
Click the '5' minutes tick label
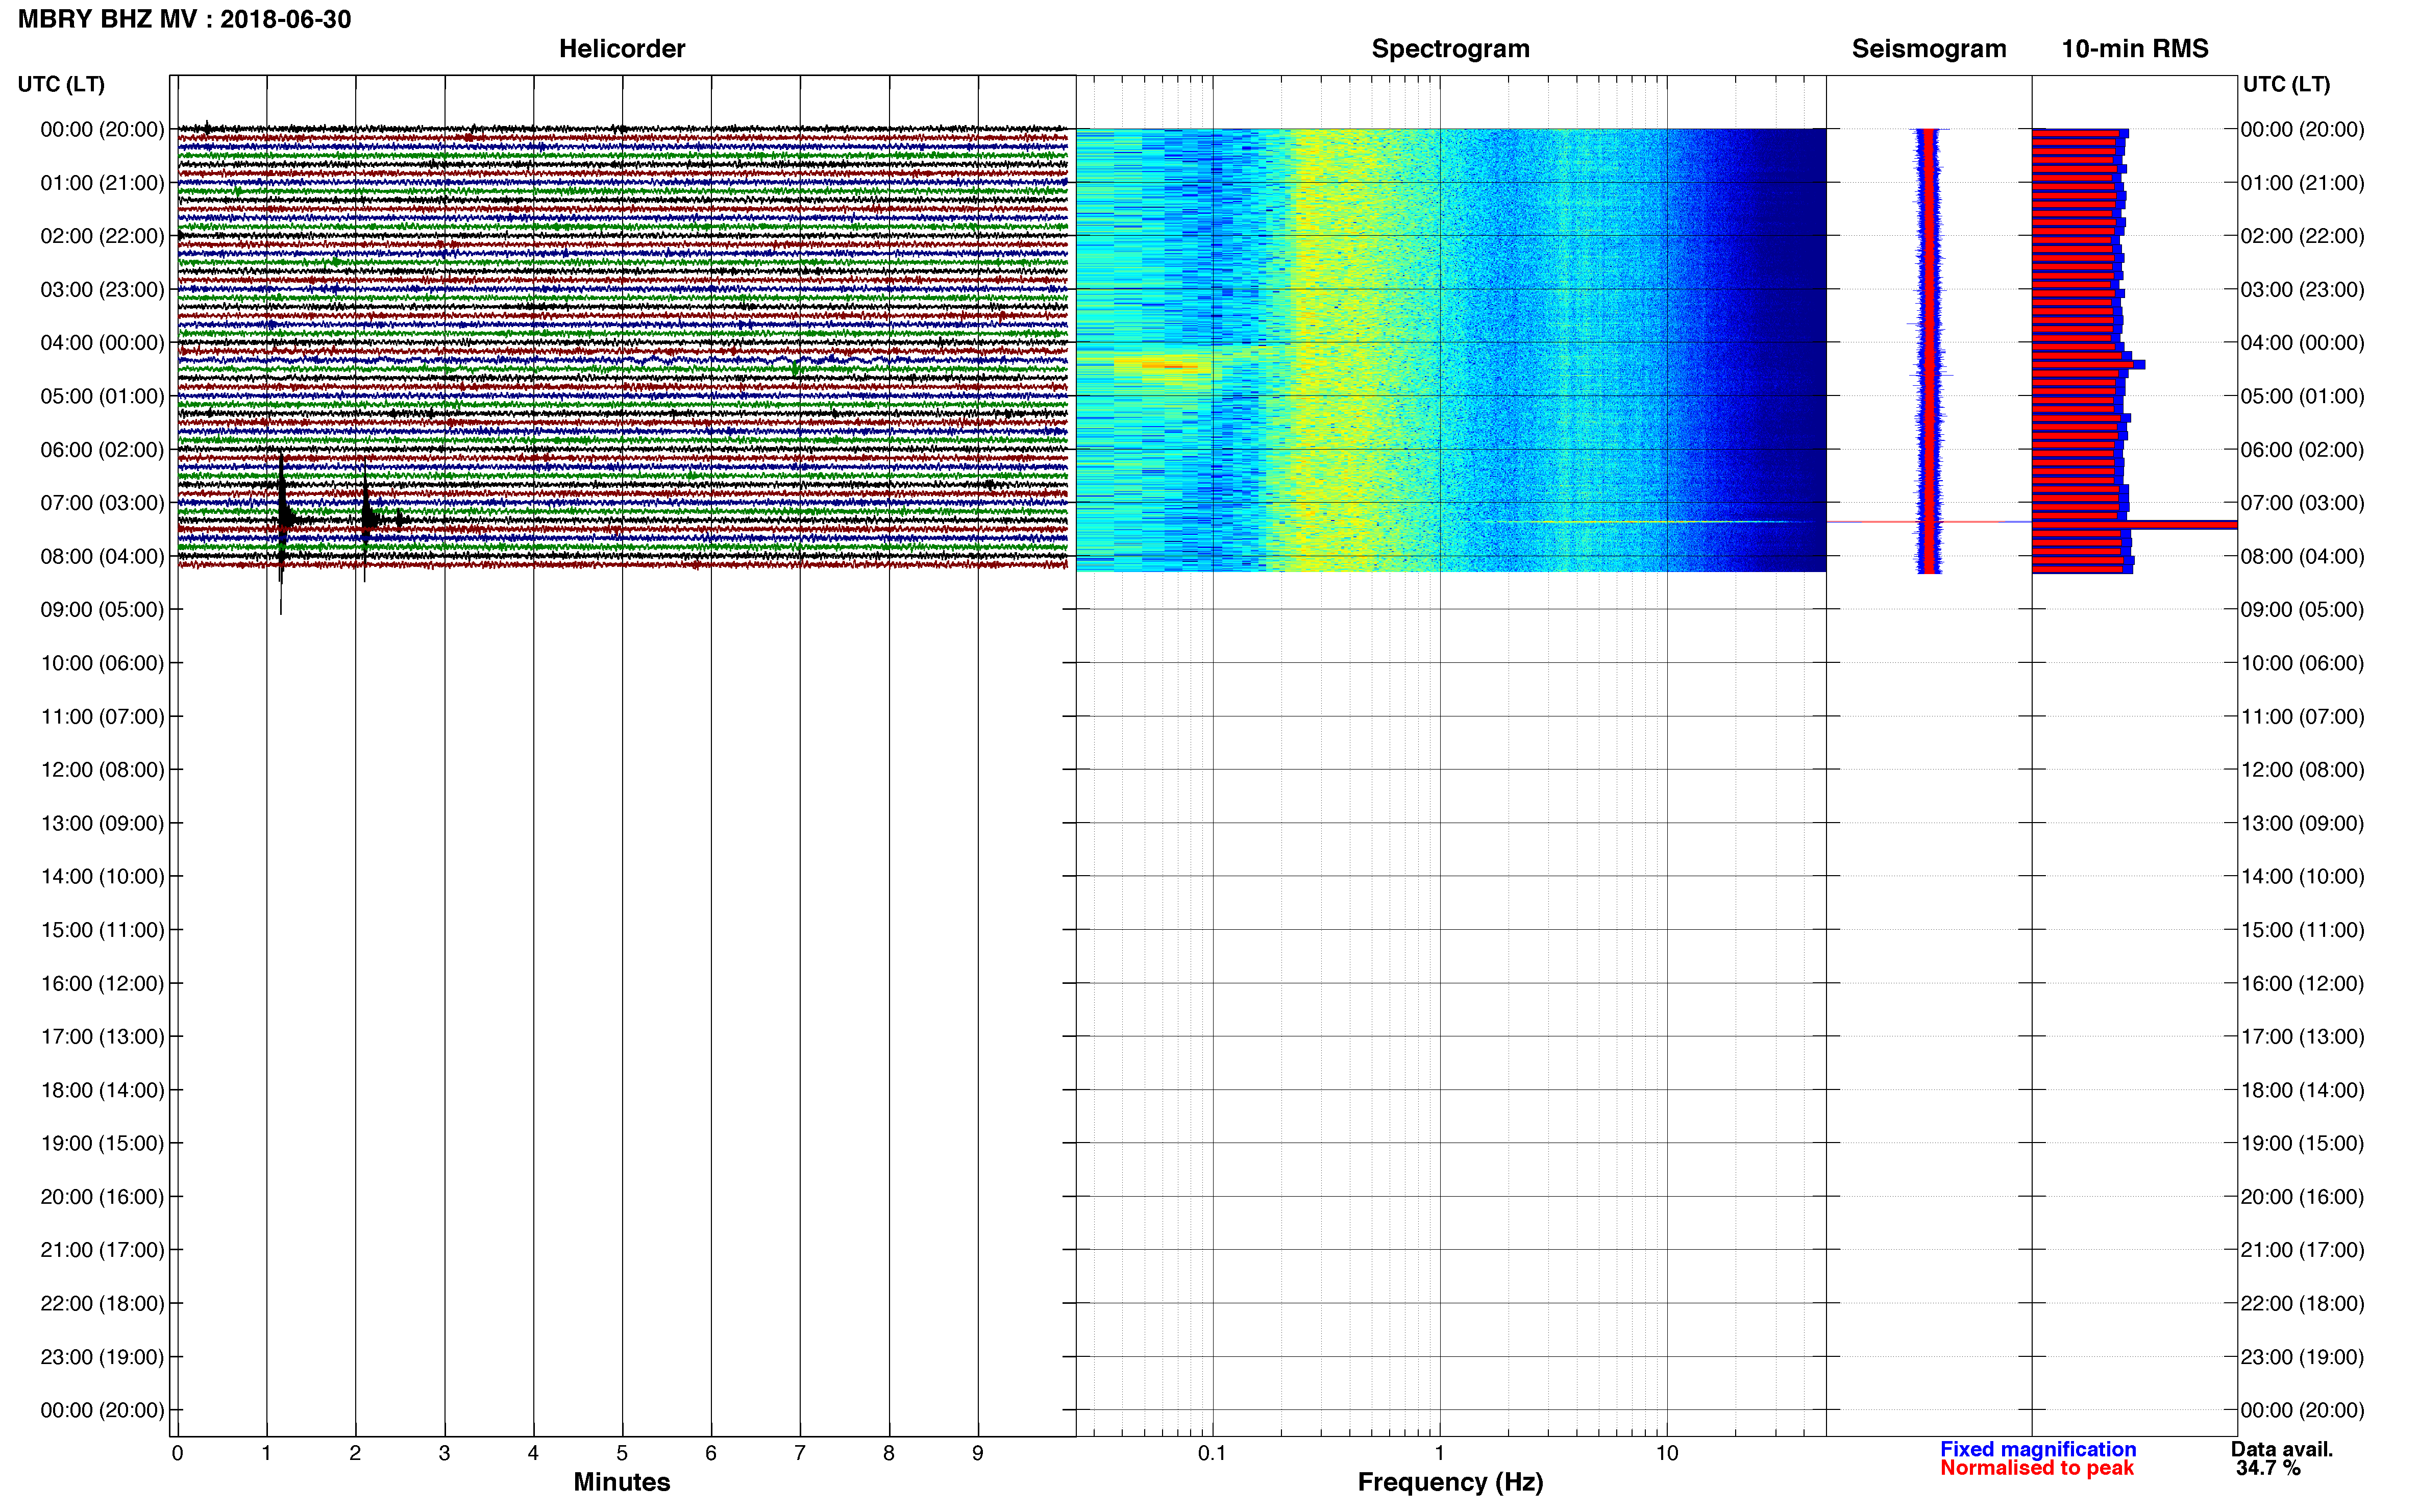(622, 1452)
